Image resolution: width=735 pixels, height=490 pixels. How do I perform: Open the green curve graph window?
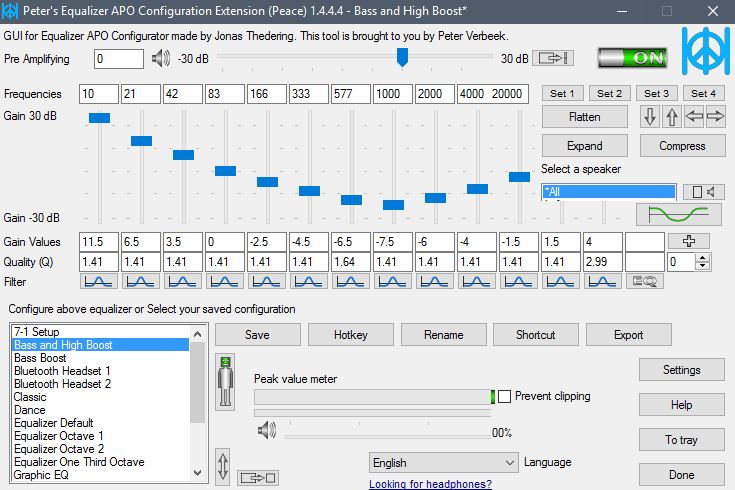(678, 215)
